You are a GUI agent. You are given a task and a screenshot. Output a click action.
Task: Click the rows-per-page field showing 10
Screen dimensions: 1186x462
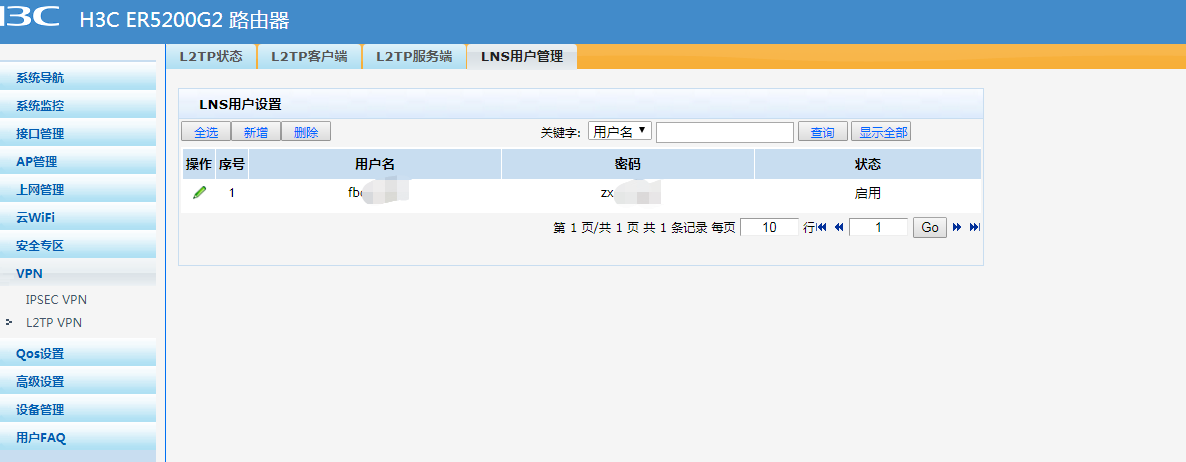769,227
